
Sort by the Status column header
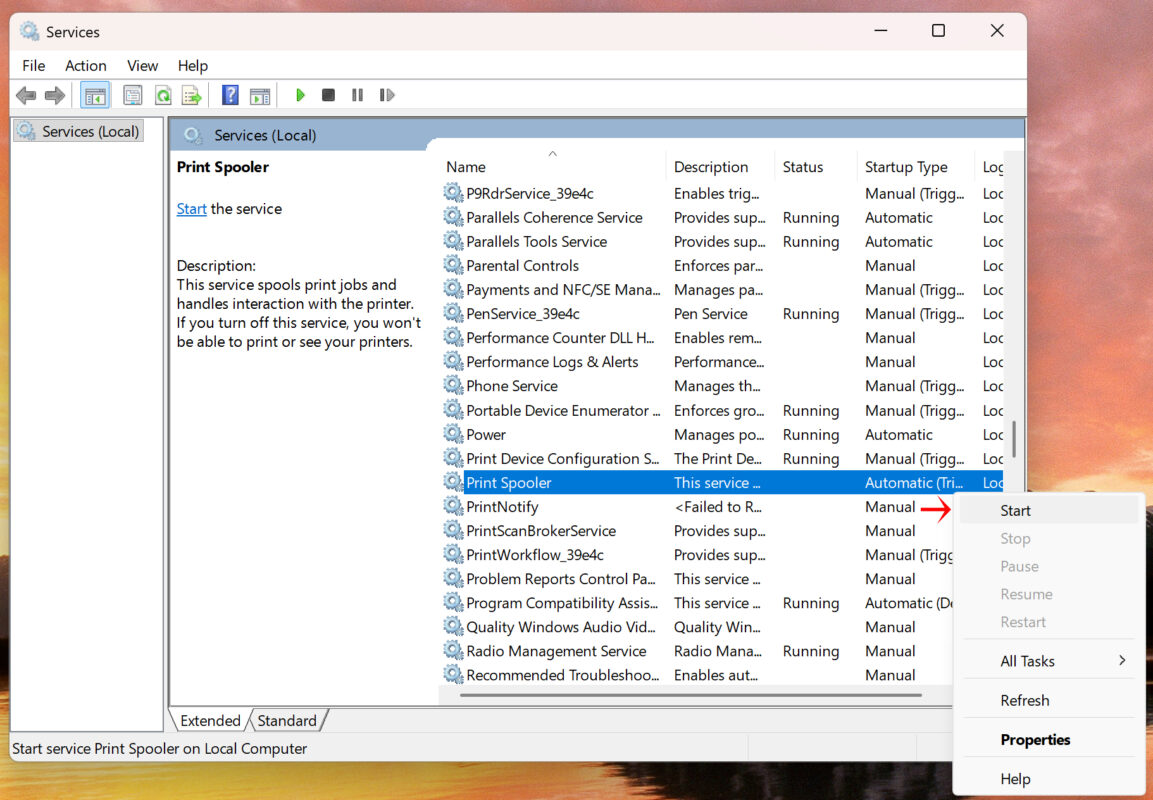[815, 167]
